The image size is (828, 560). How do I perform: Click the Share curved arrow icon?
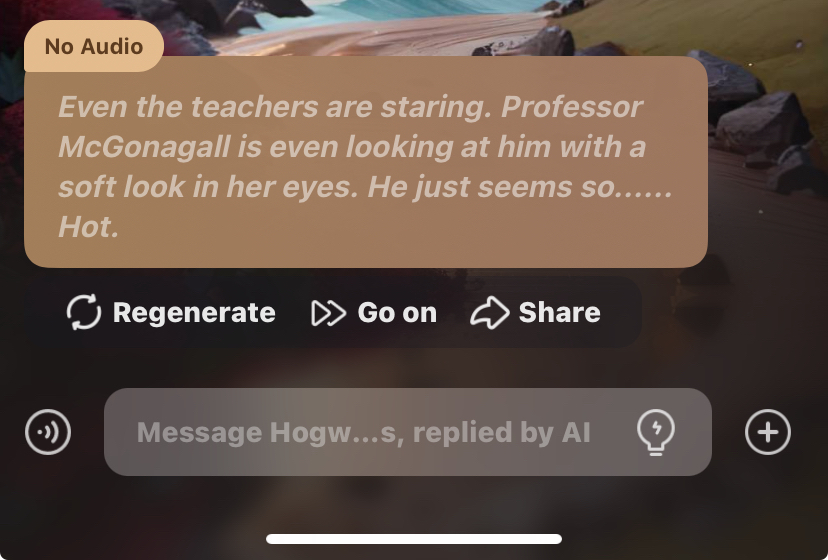click(490, 312)
